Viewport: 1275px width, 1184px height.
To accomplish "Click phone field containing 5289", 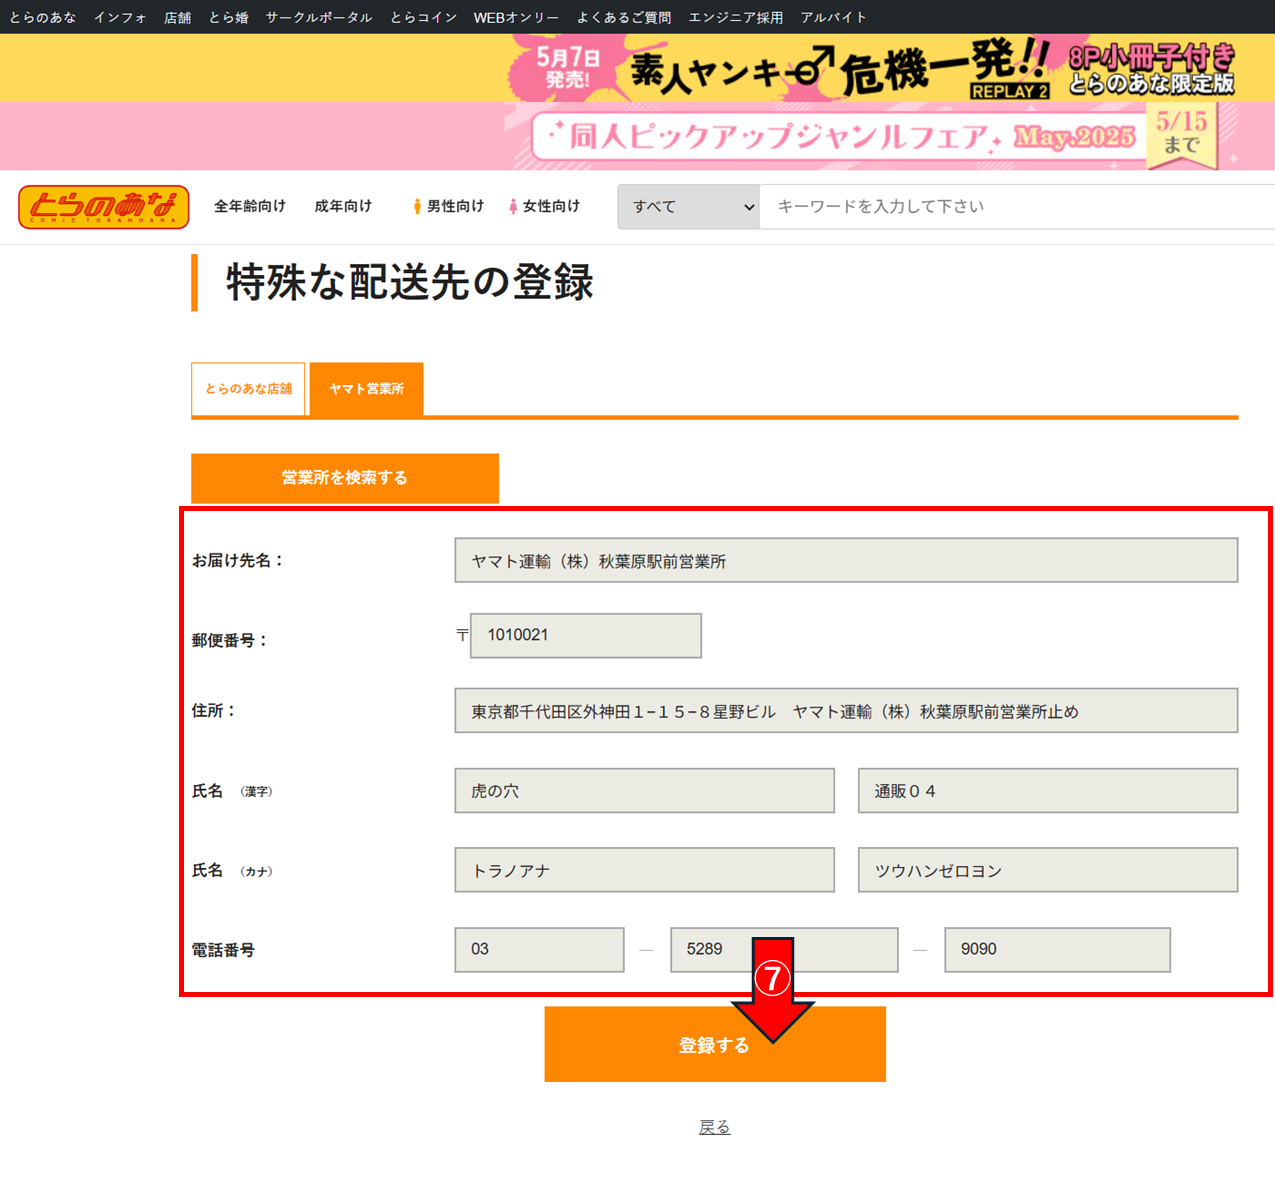I will (x=784, y=950).
